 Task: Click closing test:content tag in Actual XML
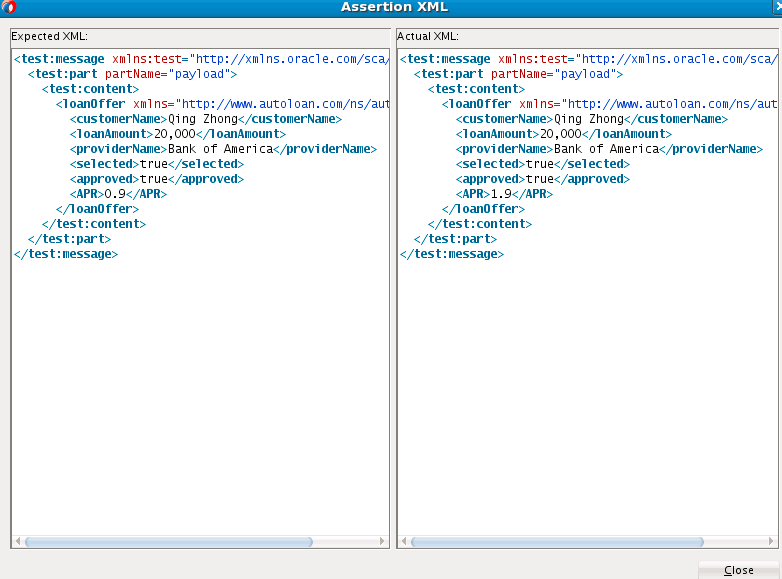480,224
